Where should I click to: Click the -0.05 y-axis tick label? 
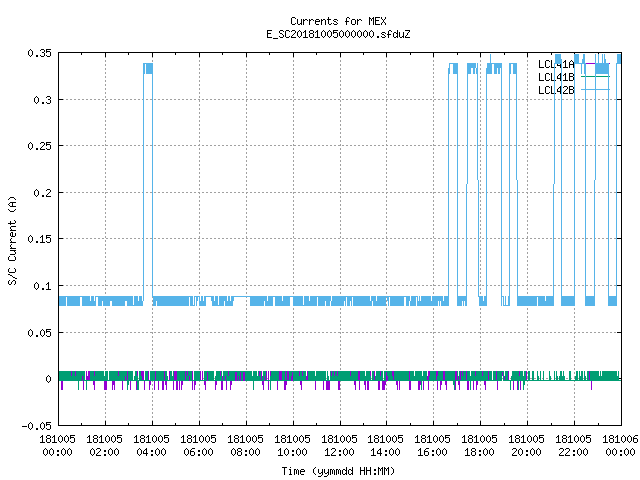[x=37, y=426]
